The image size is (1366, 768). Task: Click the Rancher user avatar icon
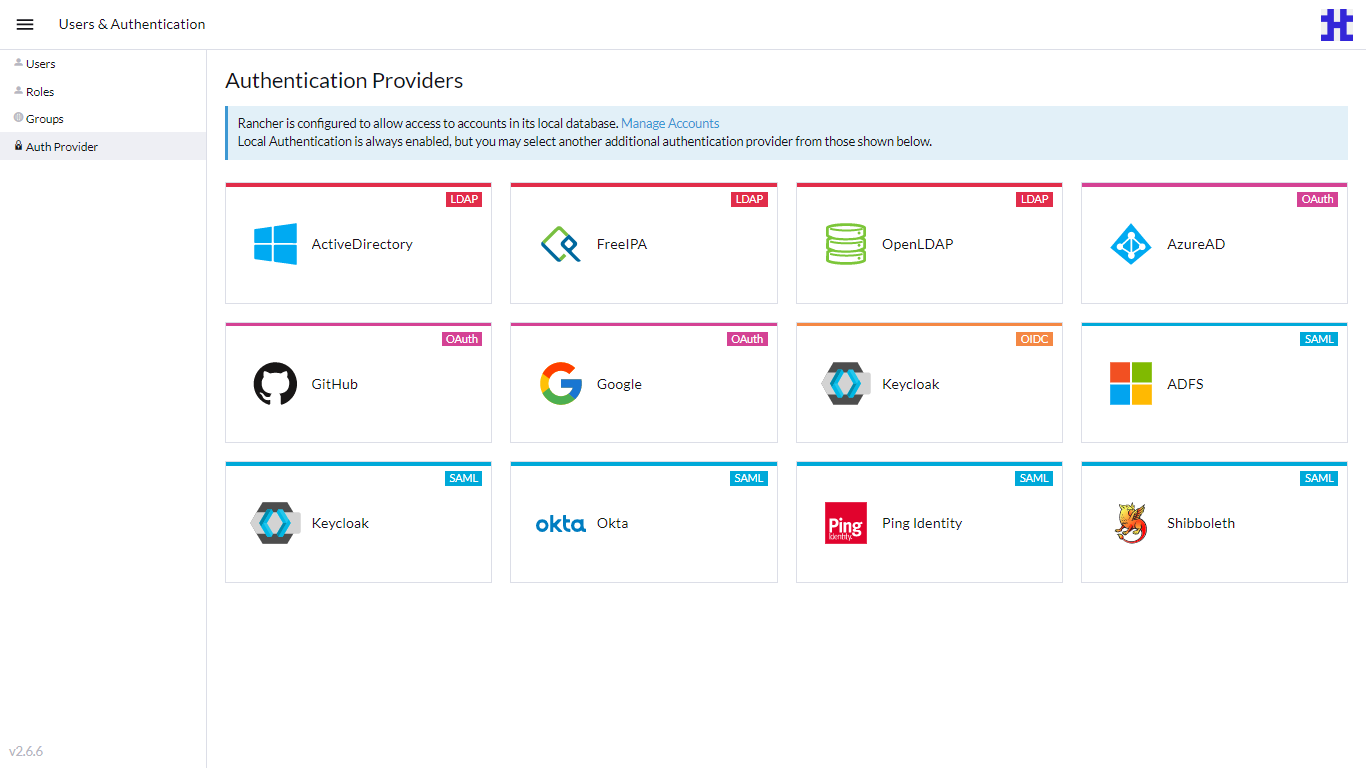(x=1336, y=24)
